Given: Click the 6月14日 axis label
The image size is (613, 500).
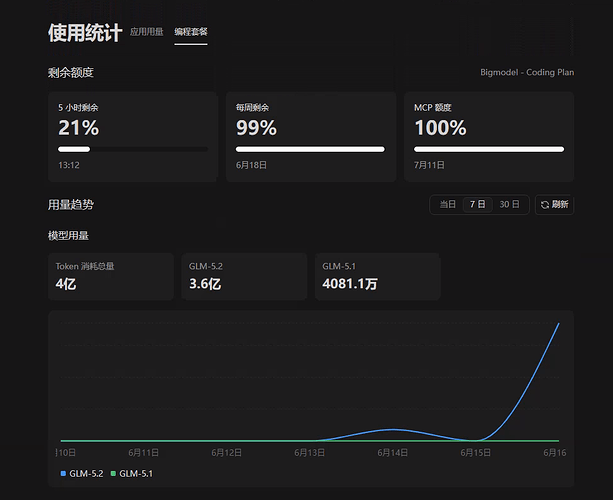Looking at the screenshot, I should pos(393,453).
